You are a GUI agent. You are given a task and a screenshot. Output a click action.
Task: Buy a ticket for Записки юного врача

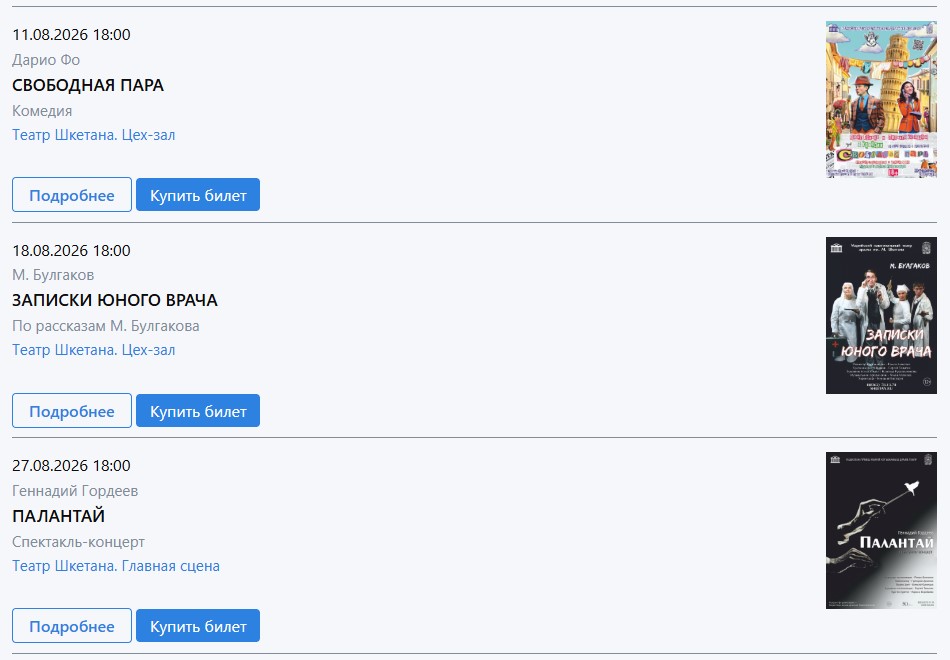click(x=198, y=410)
